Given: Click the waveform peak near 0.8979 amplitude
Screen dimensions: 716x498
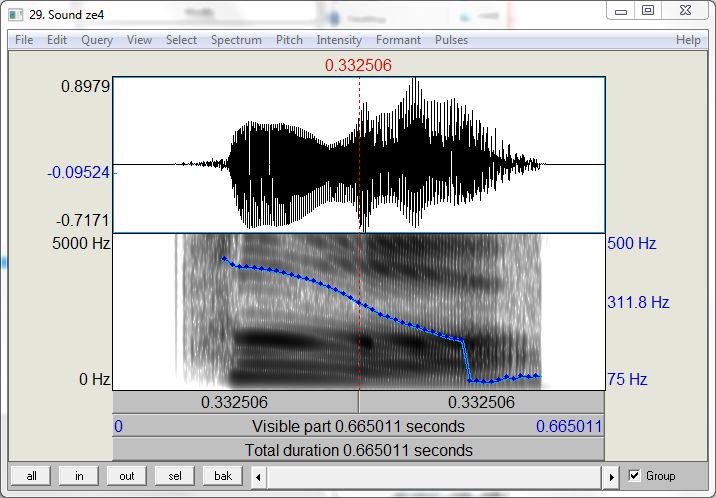Looking at the screenshot, I should pyautogui.click(x=415, y=80).
